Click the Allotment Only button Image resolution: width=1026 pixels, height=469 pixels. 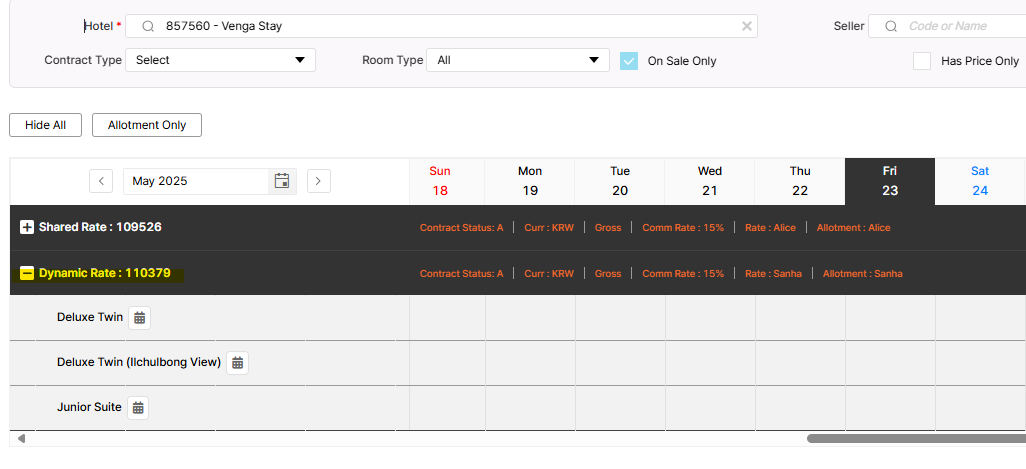click(147, 125)
